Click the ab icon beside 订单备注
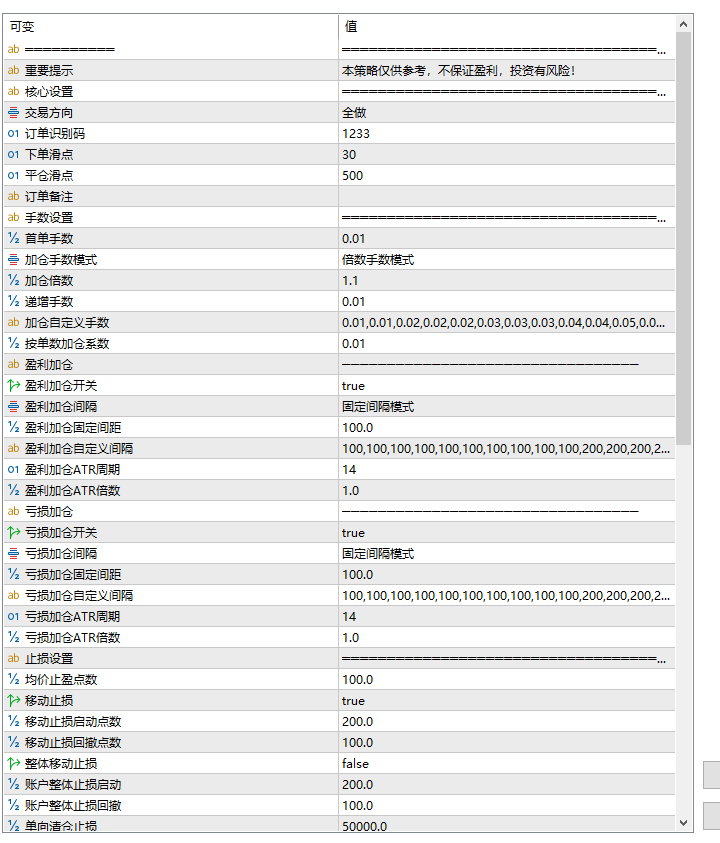Image resolution: width=720 pixels, height=843 pixels. click(x=13, y=196)
